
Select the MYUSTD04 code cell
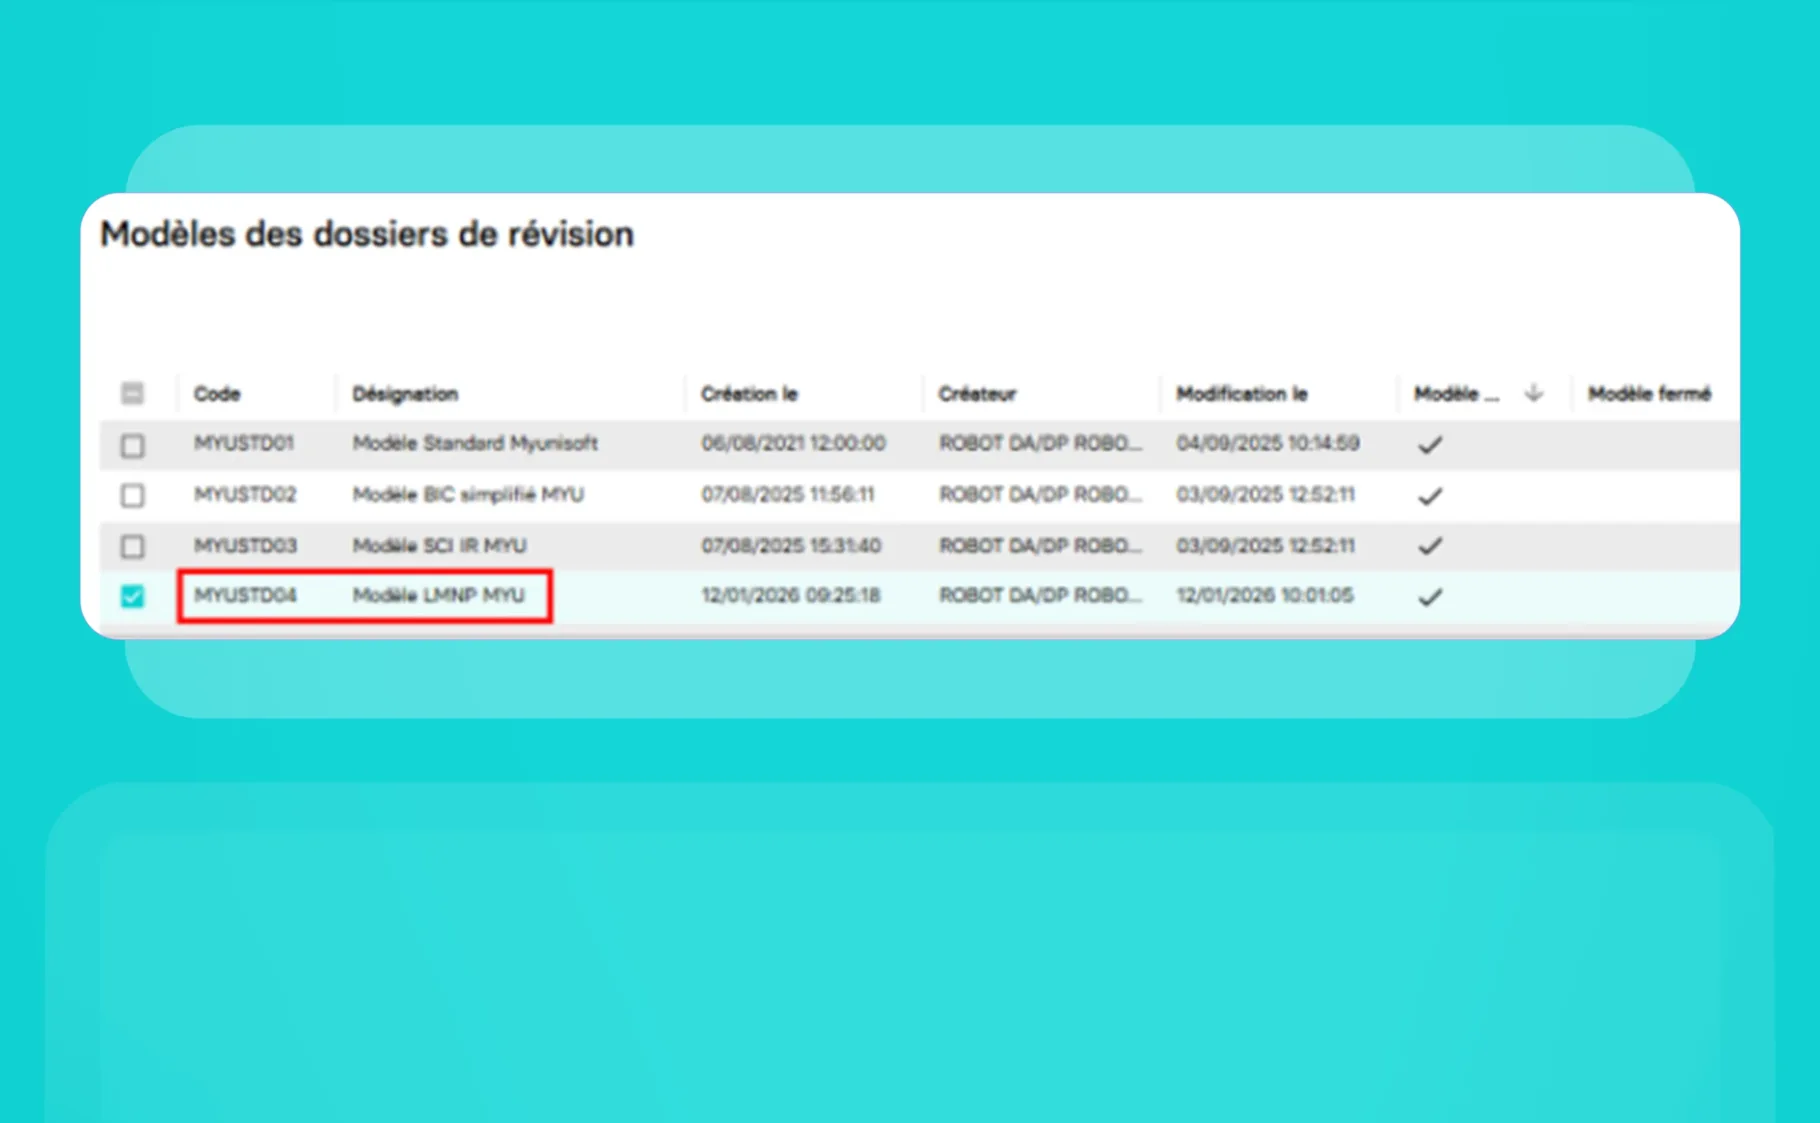(245, 595)
